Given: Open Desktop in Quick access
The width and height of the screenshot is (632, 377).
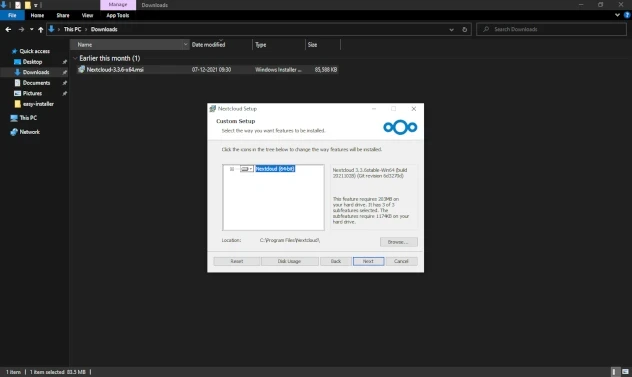Looking at the screenshot, I should 32,62.
